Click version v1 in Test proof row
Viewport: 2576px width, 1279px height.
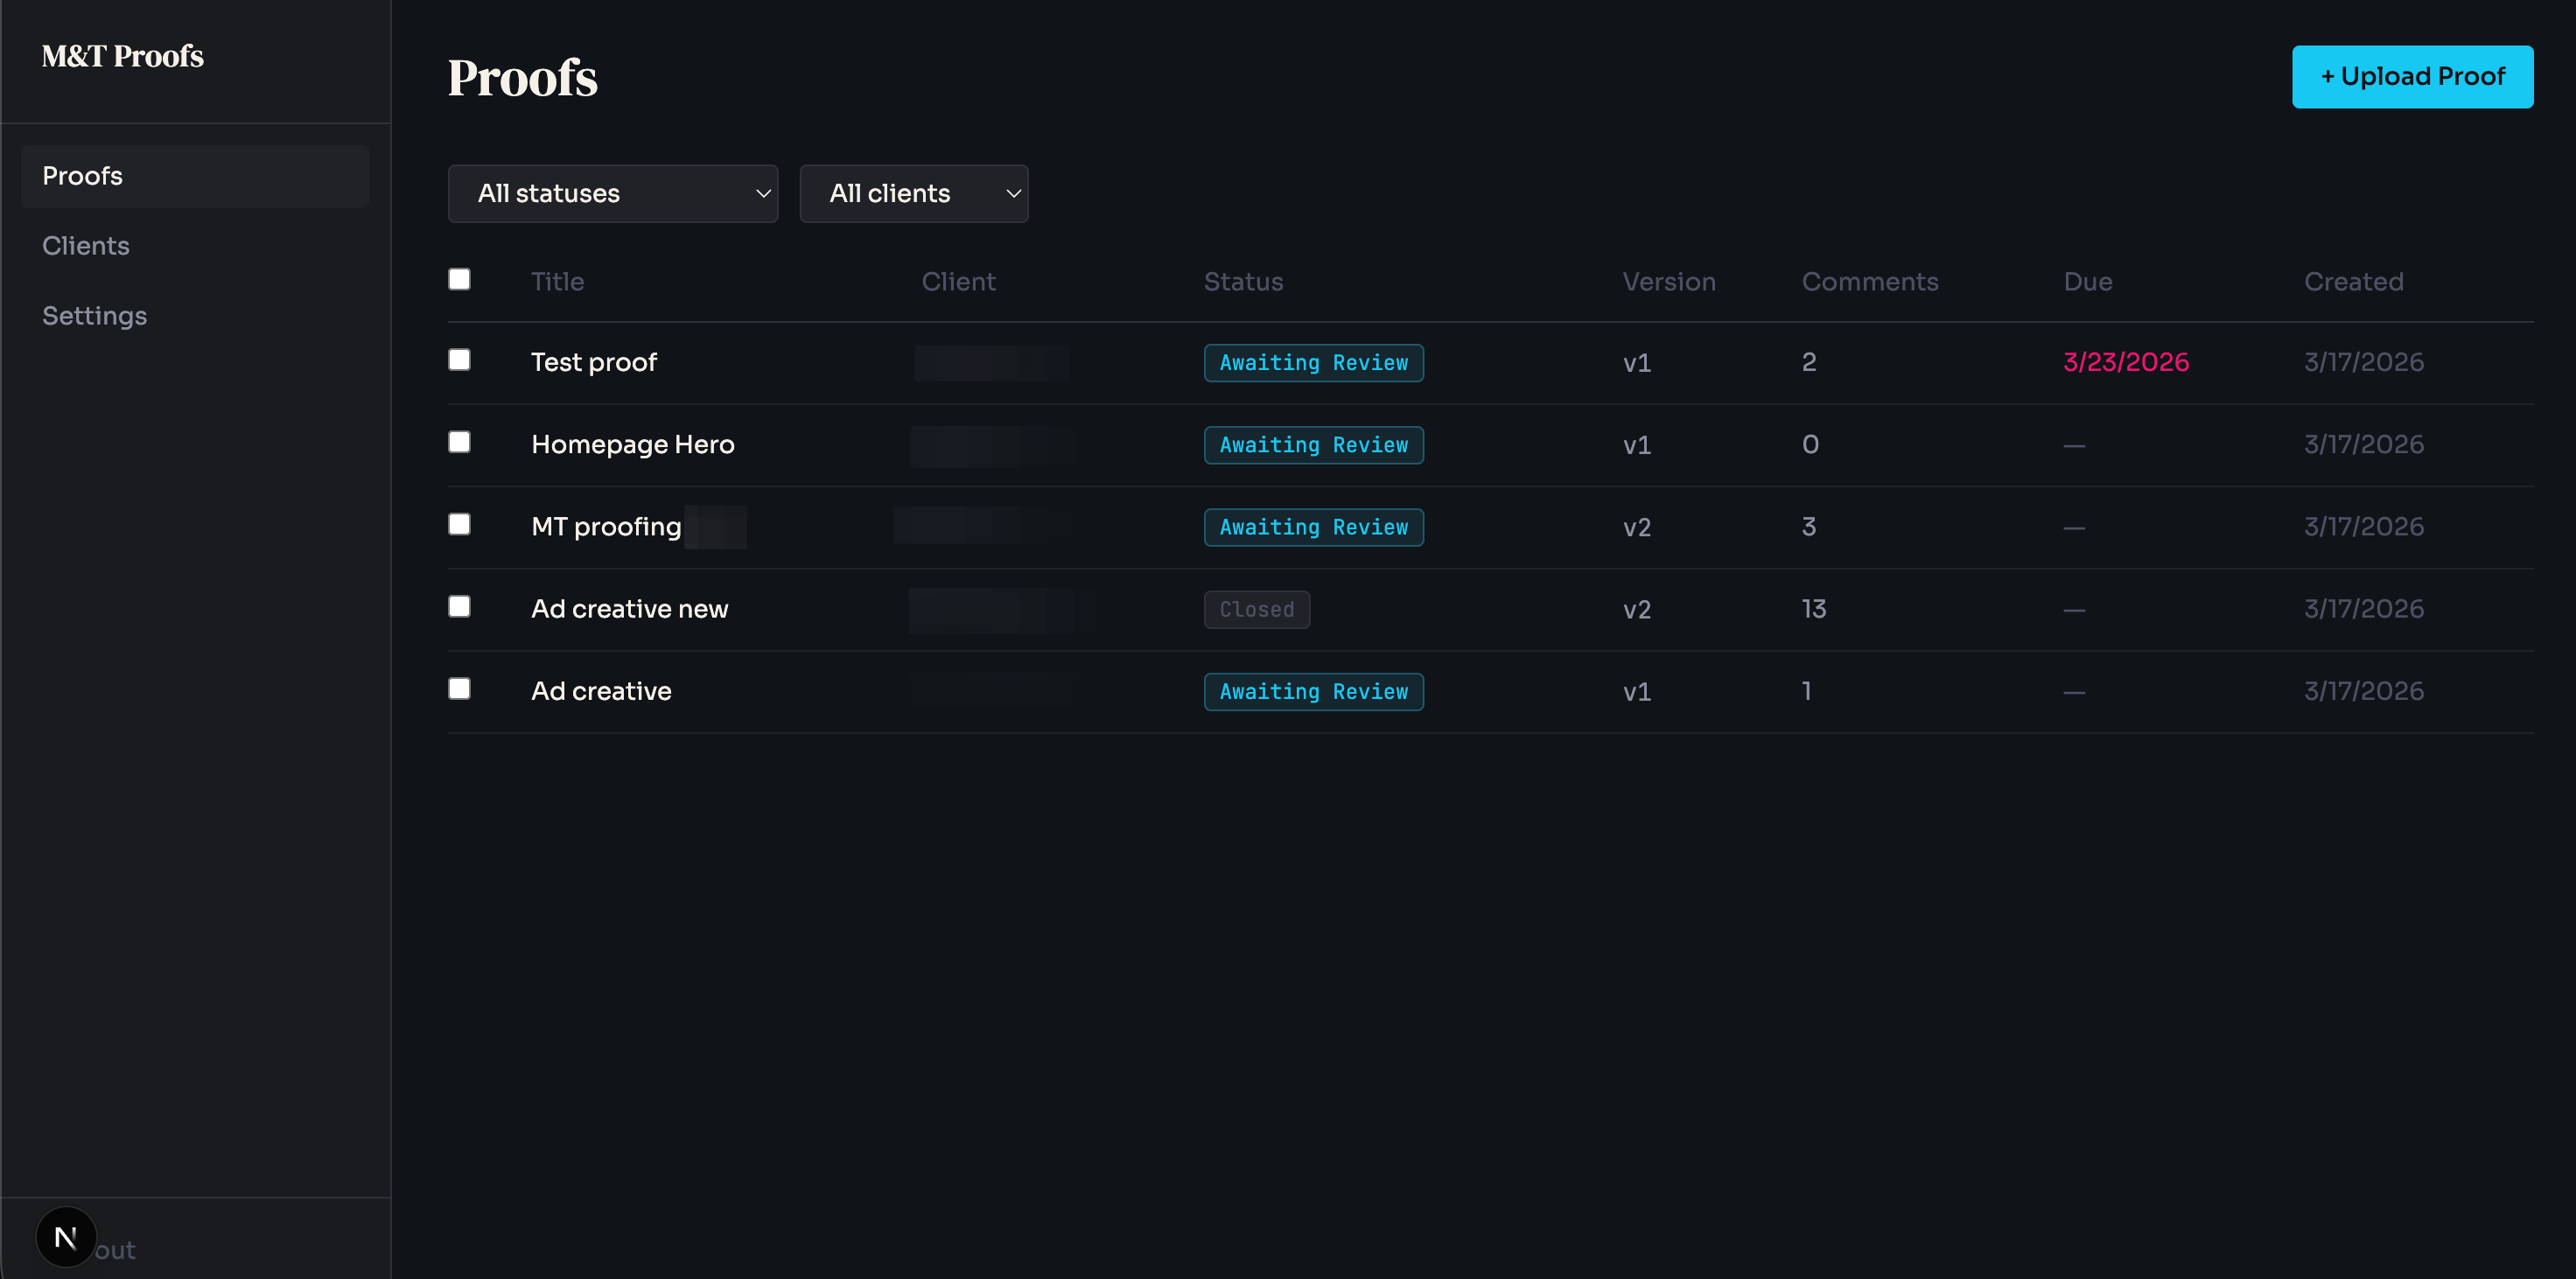click(x=1637, y=362)
